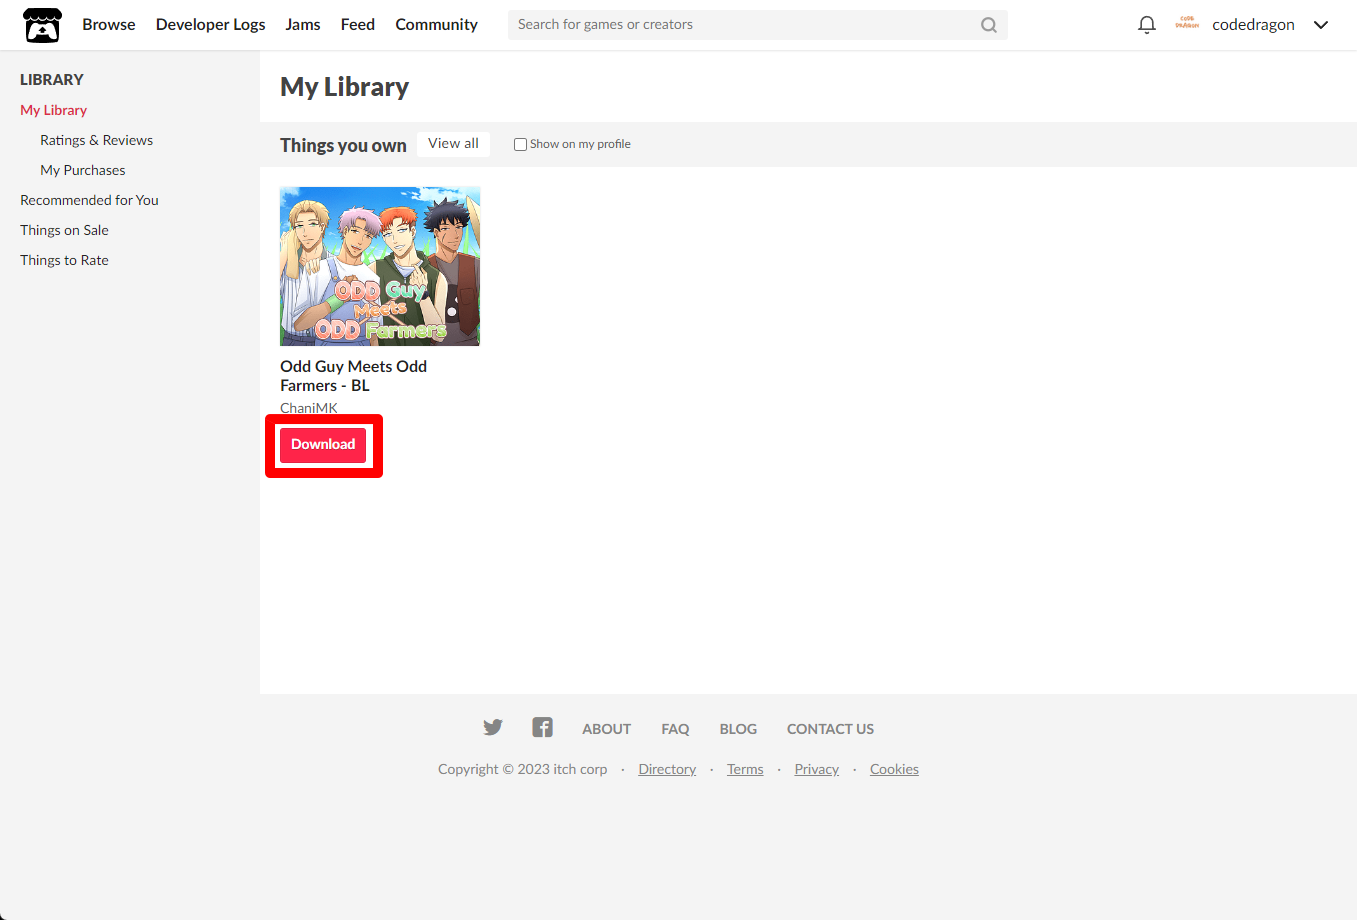Open the Browse menu
1357x920 pixels.
point(109,24)
